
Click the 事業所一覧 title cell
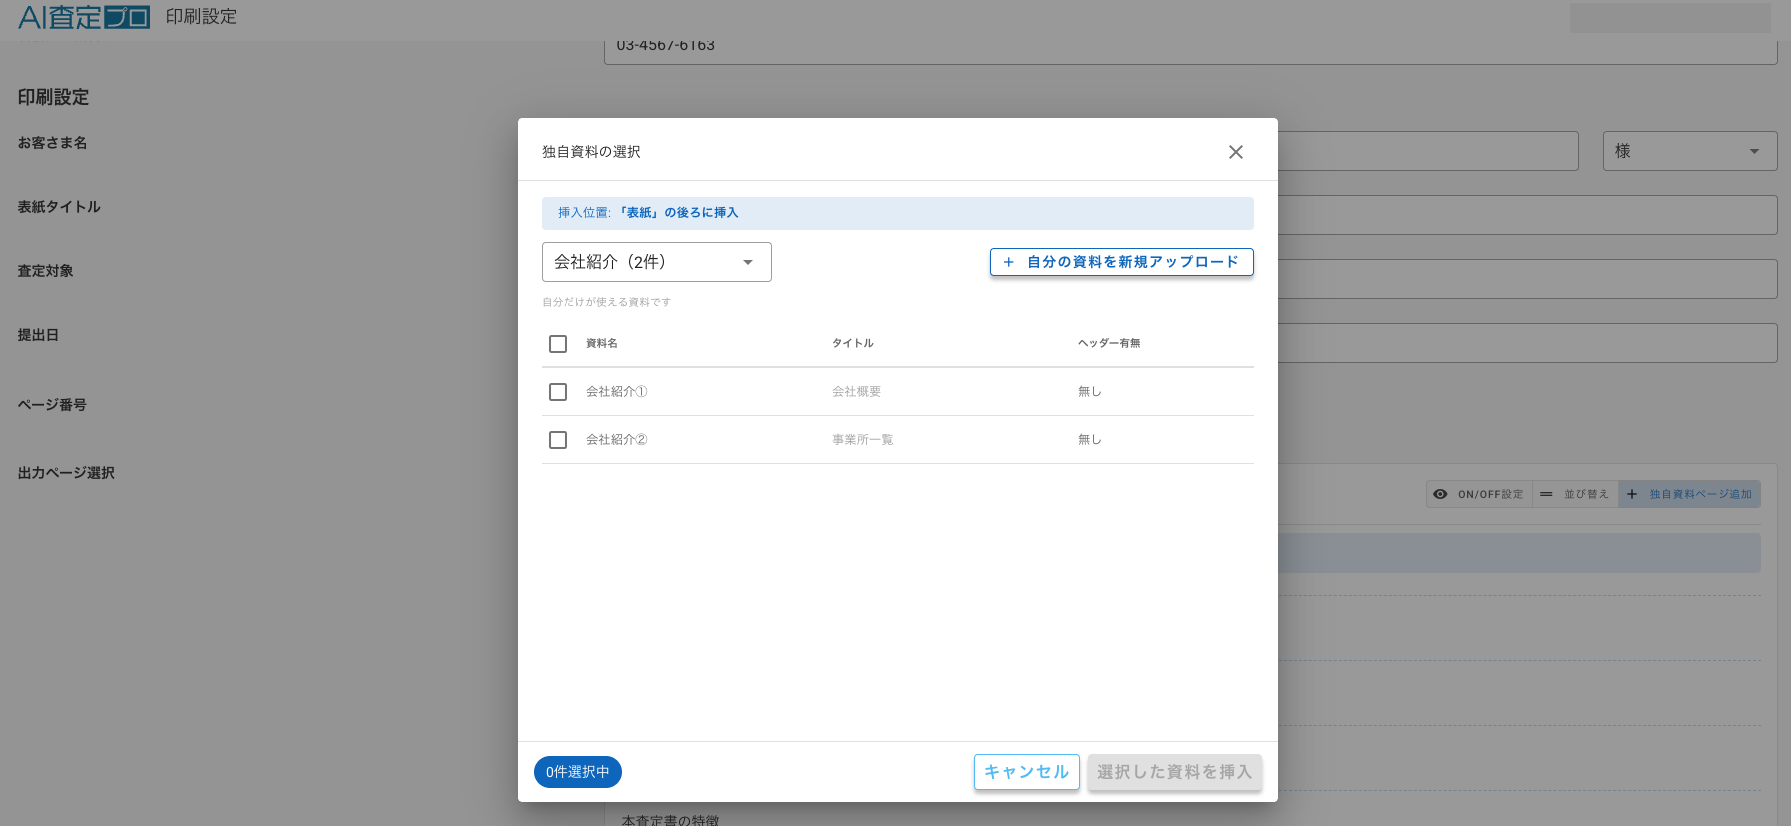pos(863,440)
